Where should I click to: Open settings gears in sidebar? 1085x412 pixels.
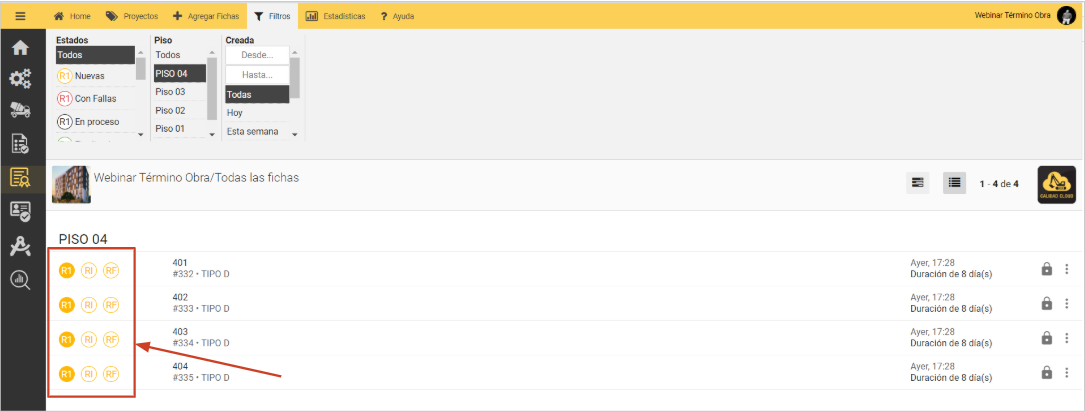[21, 80]
